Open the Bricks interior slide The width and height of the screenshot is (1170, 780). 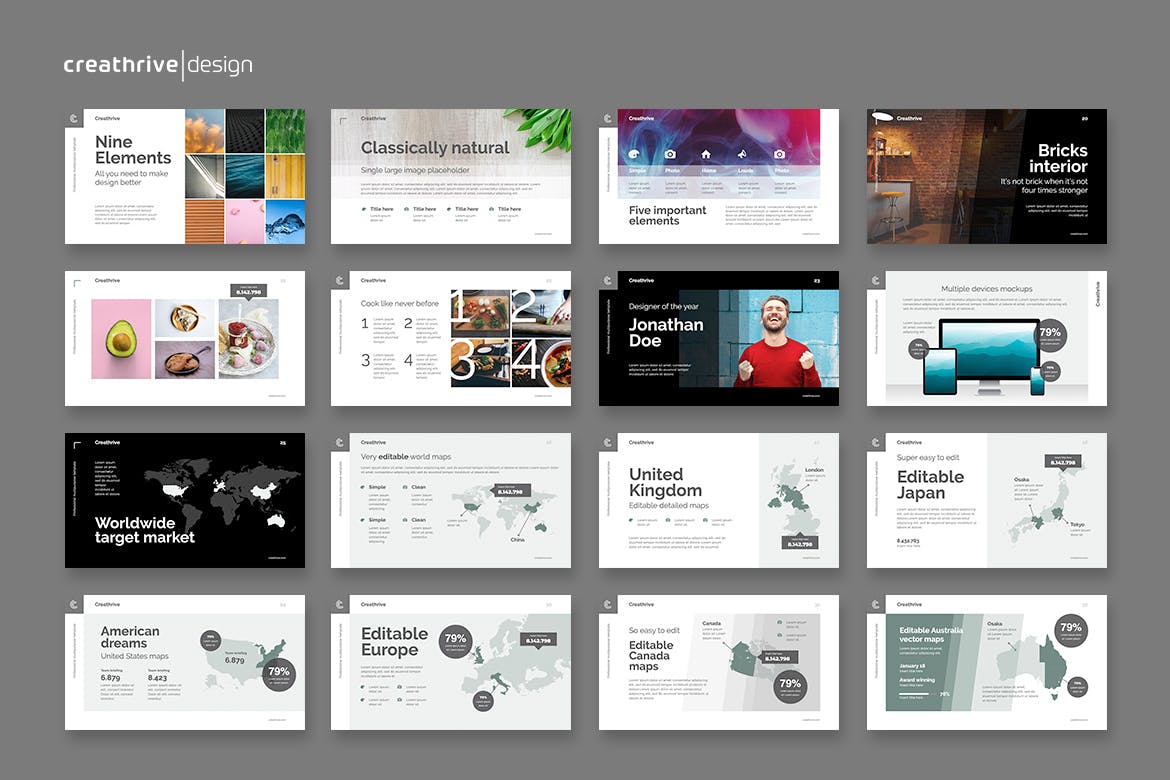986,176
